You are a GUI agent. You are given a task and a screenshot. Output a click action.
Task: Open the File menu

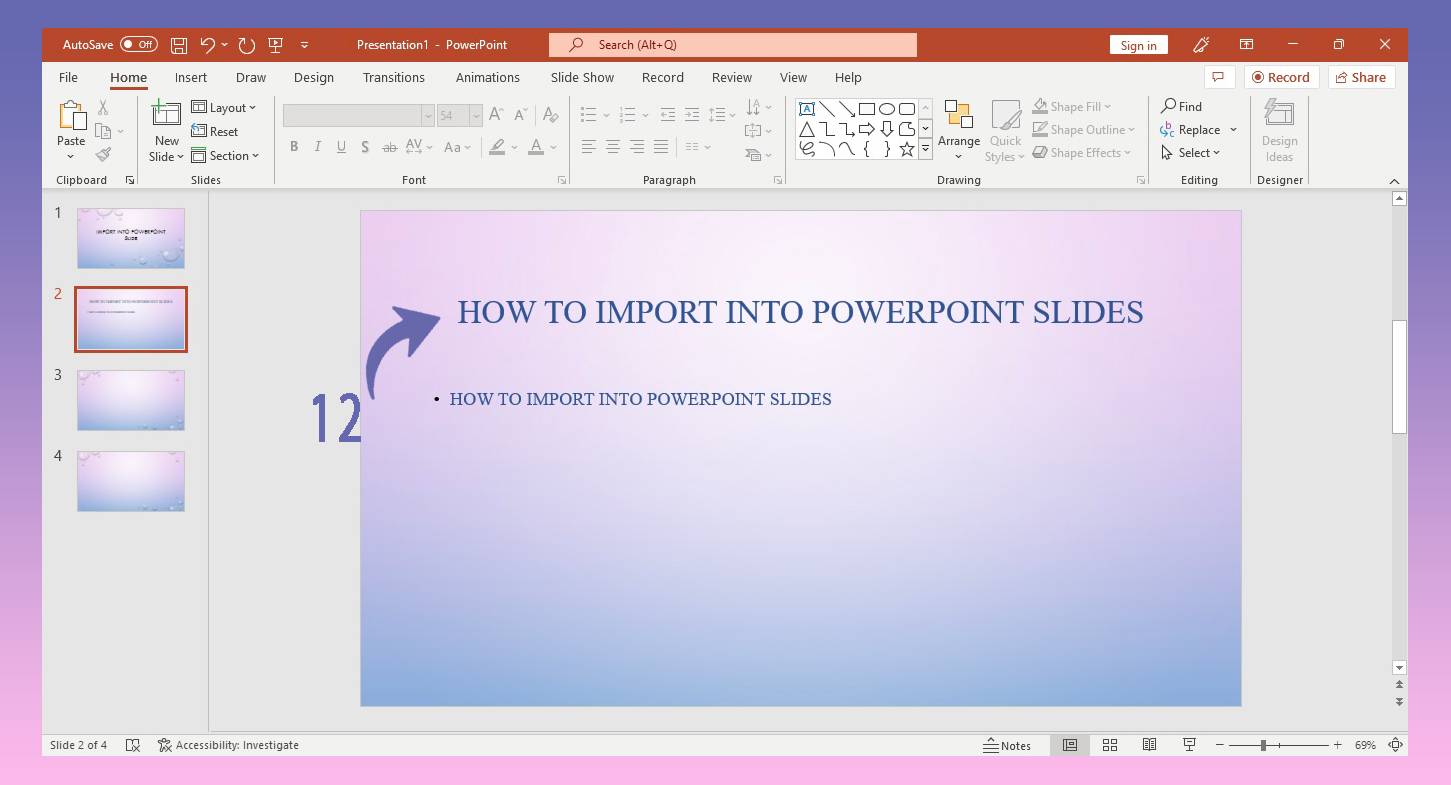68,77
